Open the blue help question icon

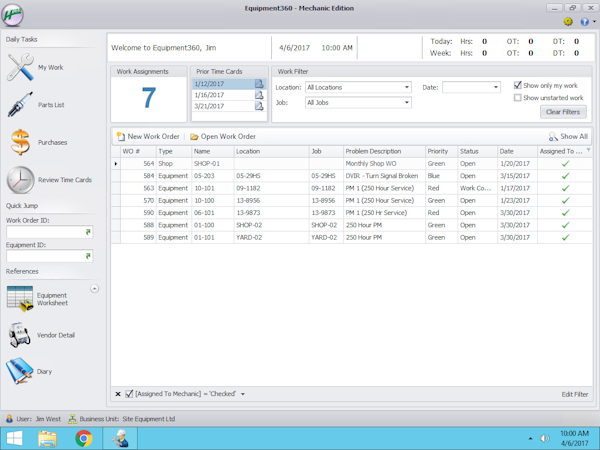pos(584,22)
